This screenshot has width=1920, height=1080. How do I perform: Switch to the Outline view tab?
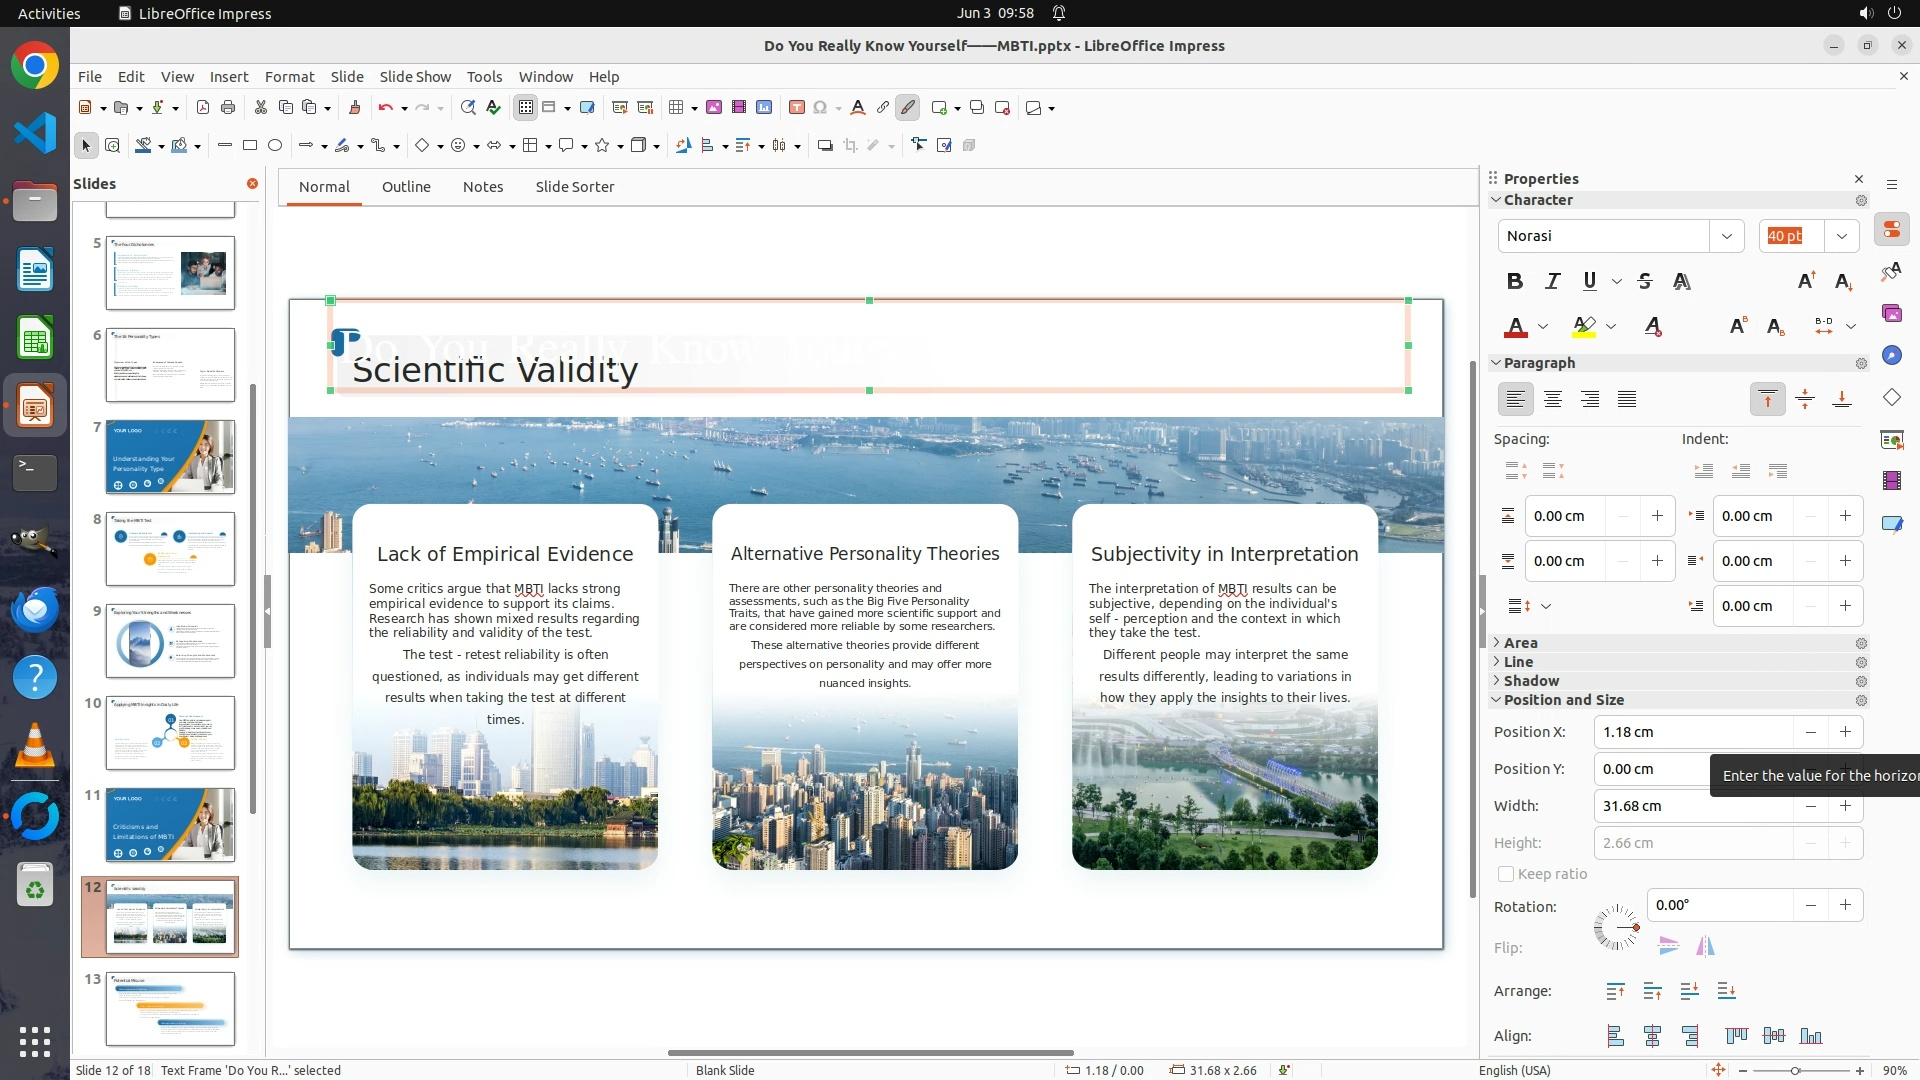(x=406, y=187)
